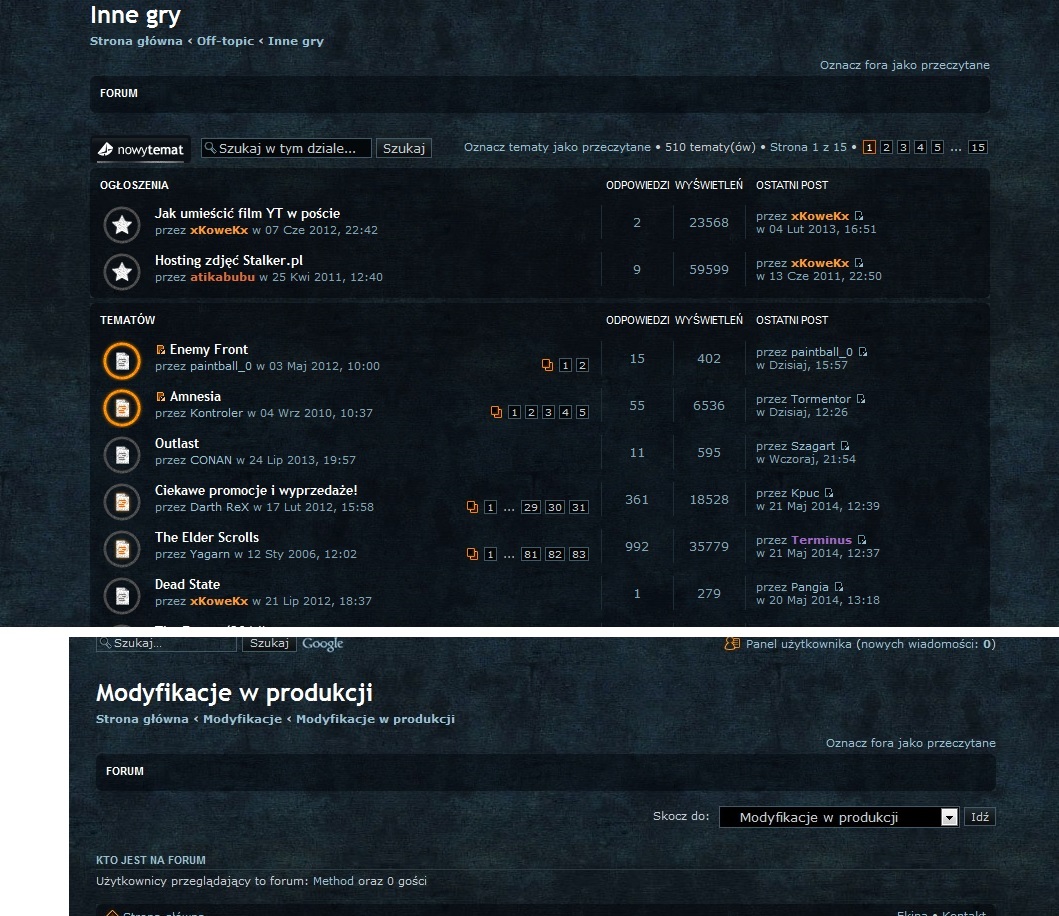Image resolution: width=1059 pixels, height=916 pixels.
Task: View latest post icon by Kpuc
Action: point(829,492)
